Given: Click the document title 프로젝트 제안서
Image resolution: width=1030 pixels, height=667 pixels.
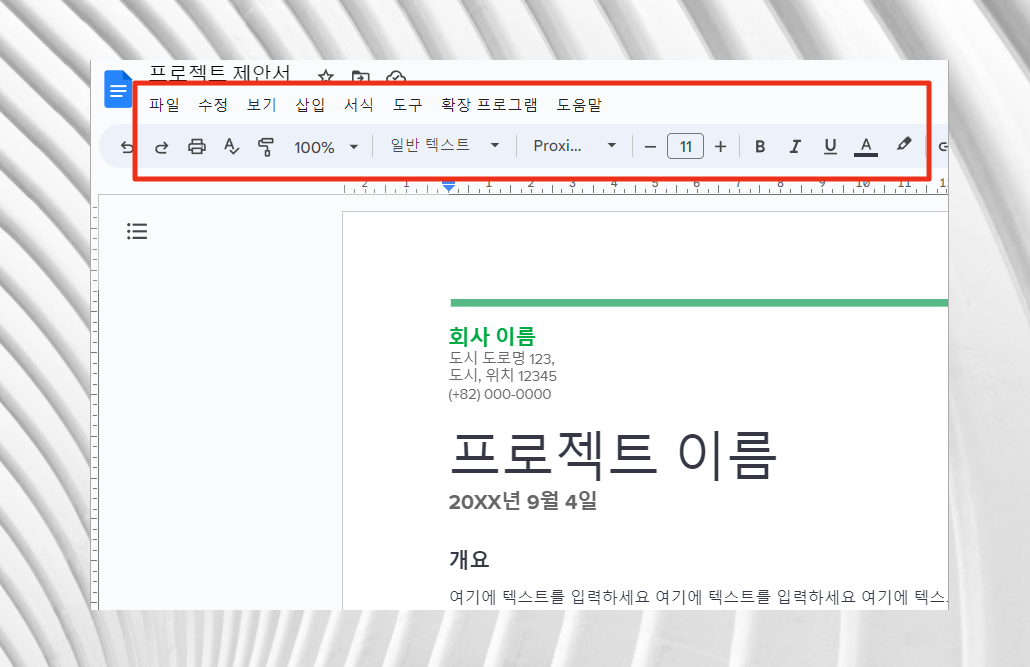Looking at the screenshot, I should (219, 72).
